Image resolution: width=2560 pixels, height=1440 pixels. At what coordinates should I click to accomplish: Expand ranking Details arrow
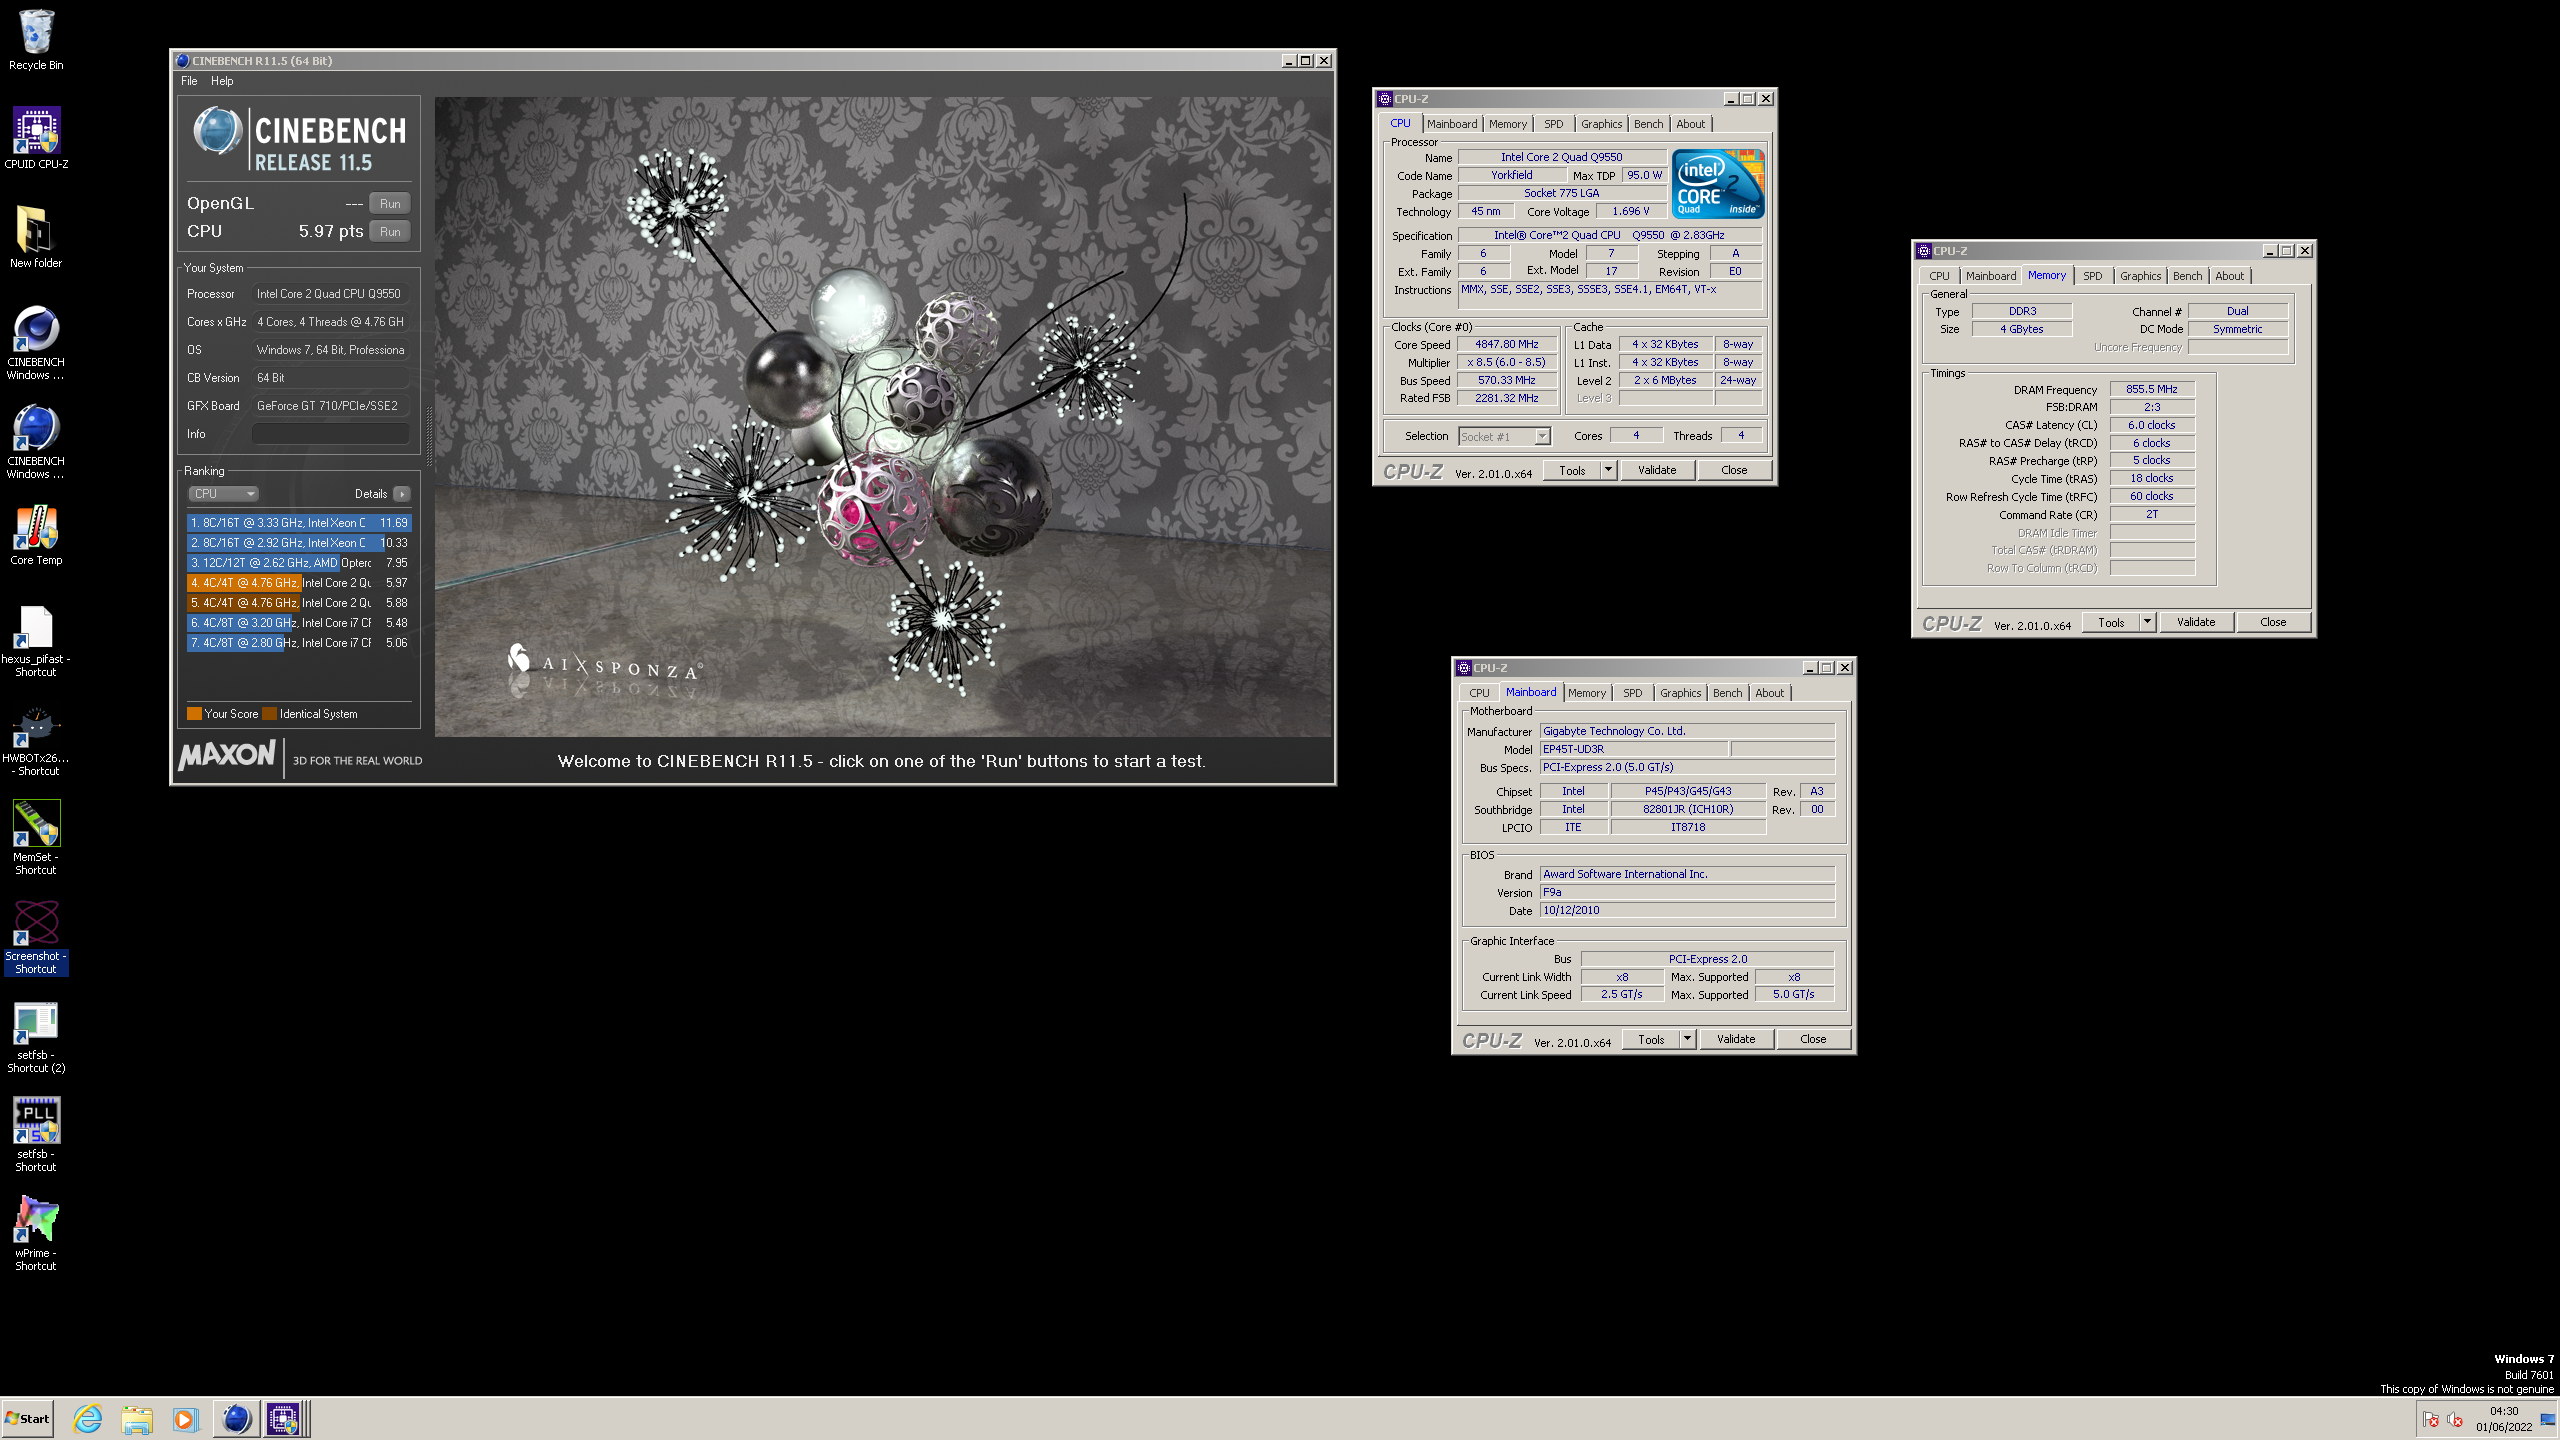[x=402, y=494]
